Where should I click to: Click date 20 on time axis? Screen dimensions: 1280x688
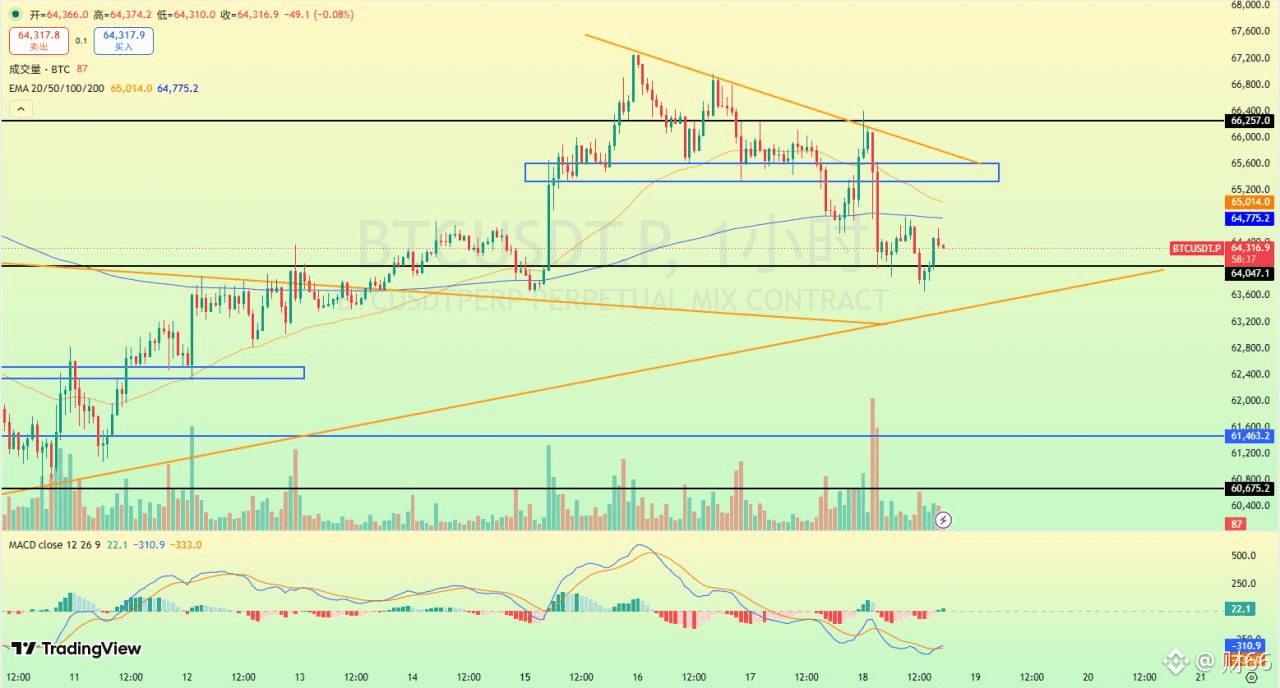[x=1086, y=678]
